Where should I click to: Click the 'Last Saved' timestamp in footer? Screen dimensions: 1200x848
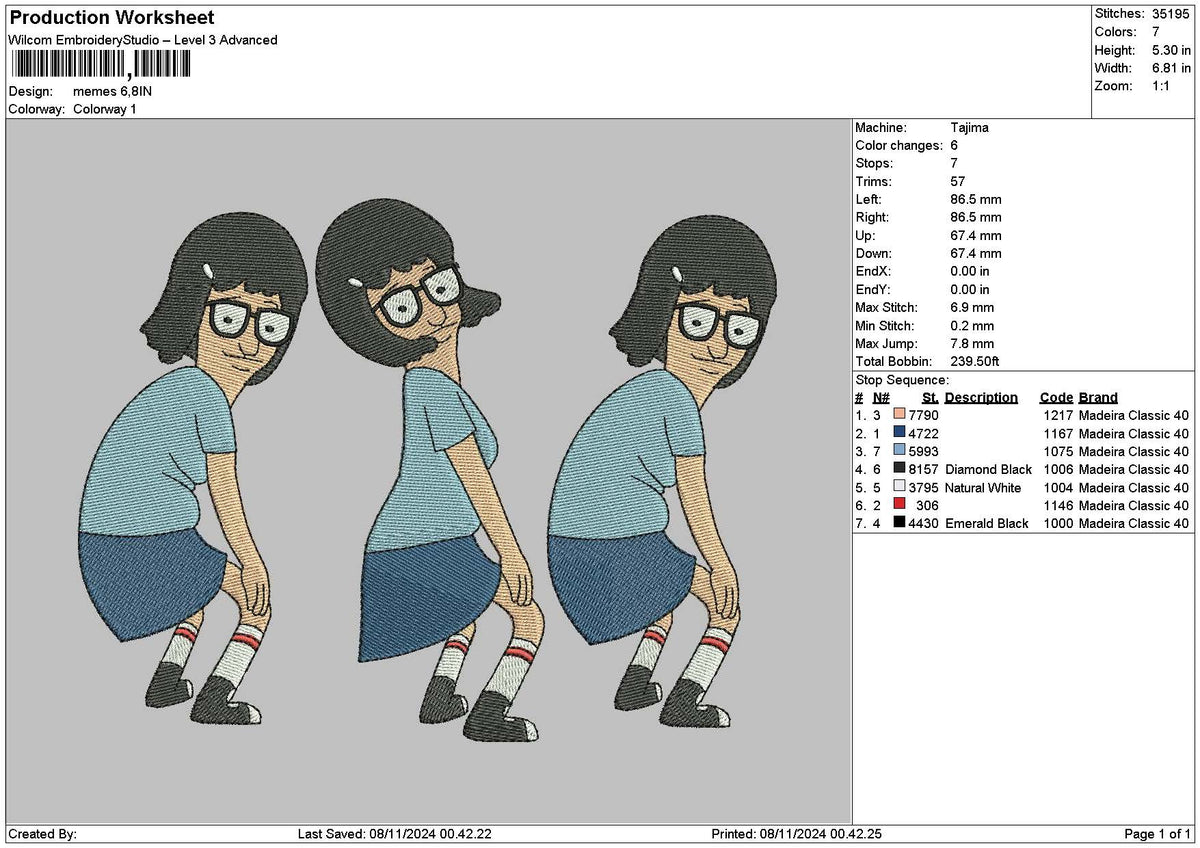coord(395,834)
